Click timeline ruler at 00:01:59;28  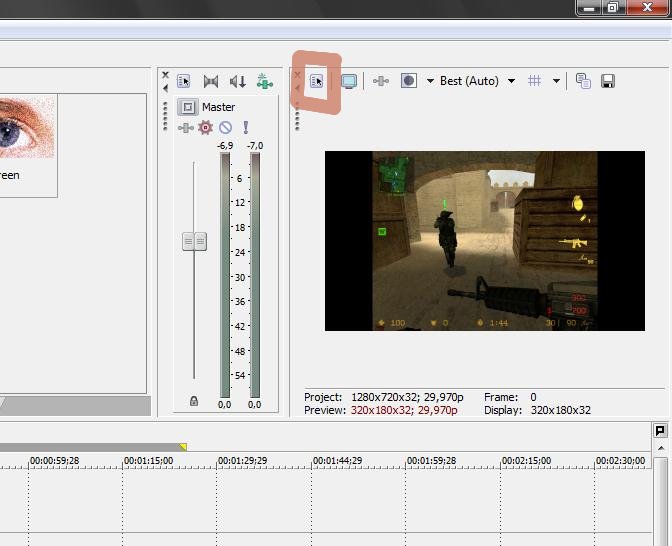pyautogui.click(x=431, y=461)
